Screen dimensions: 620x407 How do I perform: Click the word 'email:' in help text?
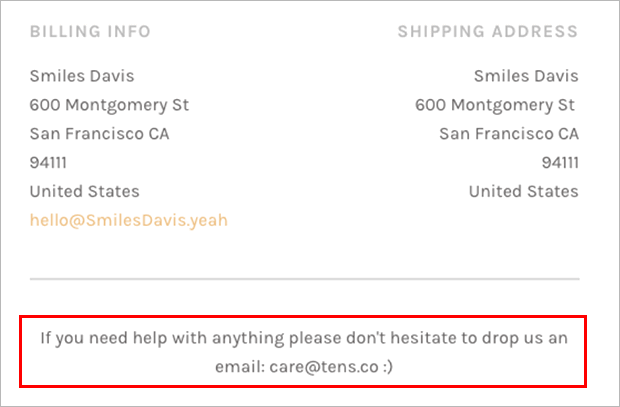(240, 367)
